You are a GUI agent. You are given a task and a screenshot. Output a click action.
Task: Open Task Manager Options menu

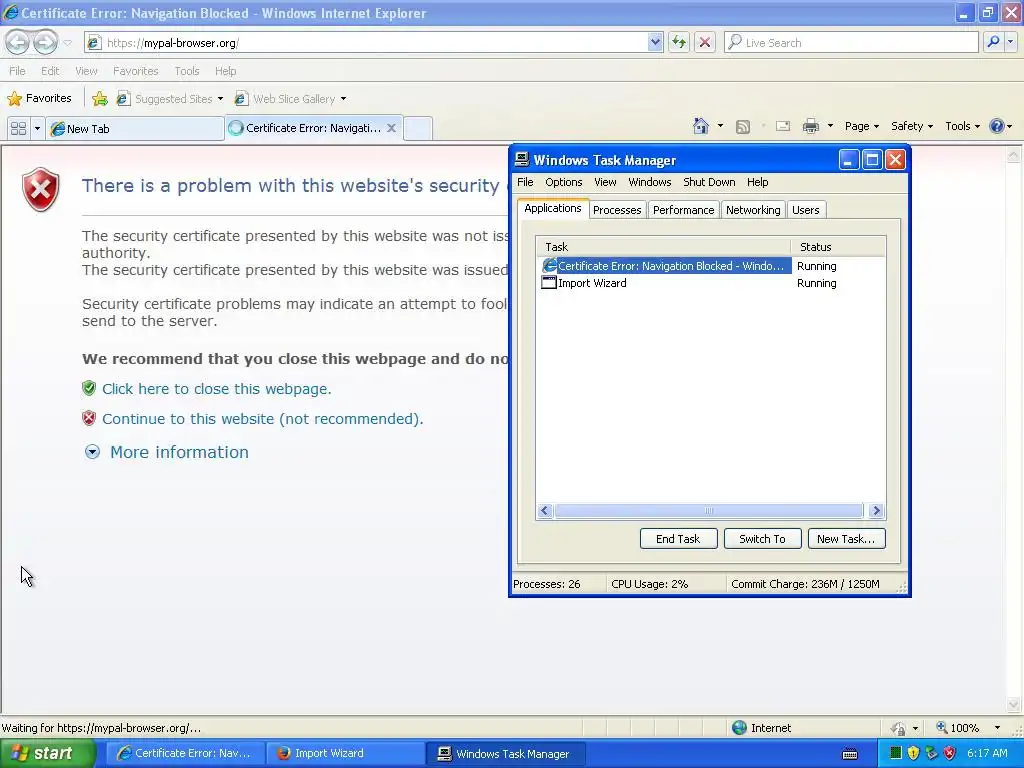[x=564, y=182]
